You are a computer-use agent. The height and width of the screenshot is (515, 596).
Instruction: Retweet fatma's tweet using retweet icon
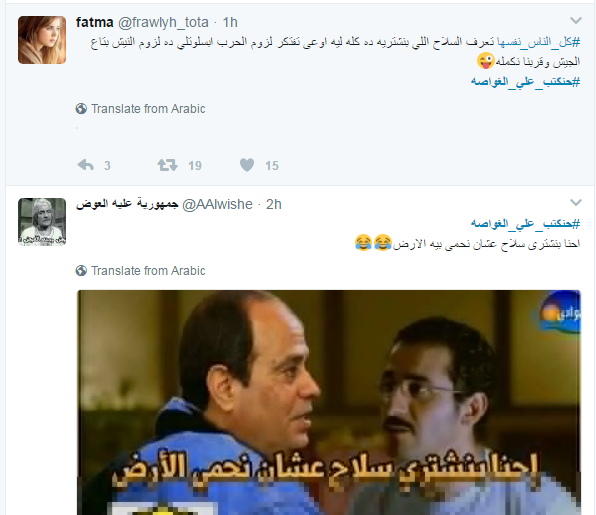[168, 165]
